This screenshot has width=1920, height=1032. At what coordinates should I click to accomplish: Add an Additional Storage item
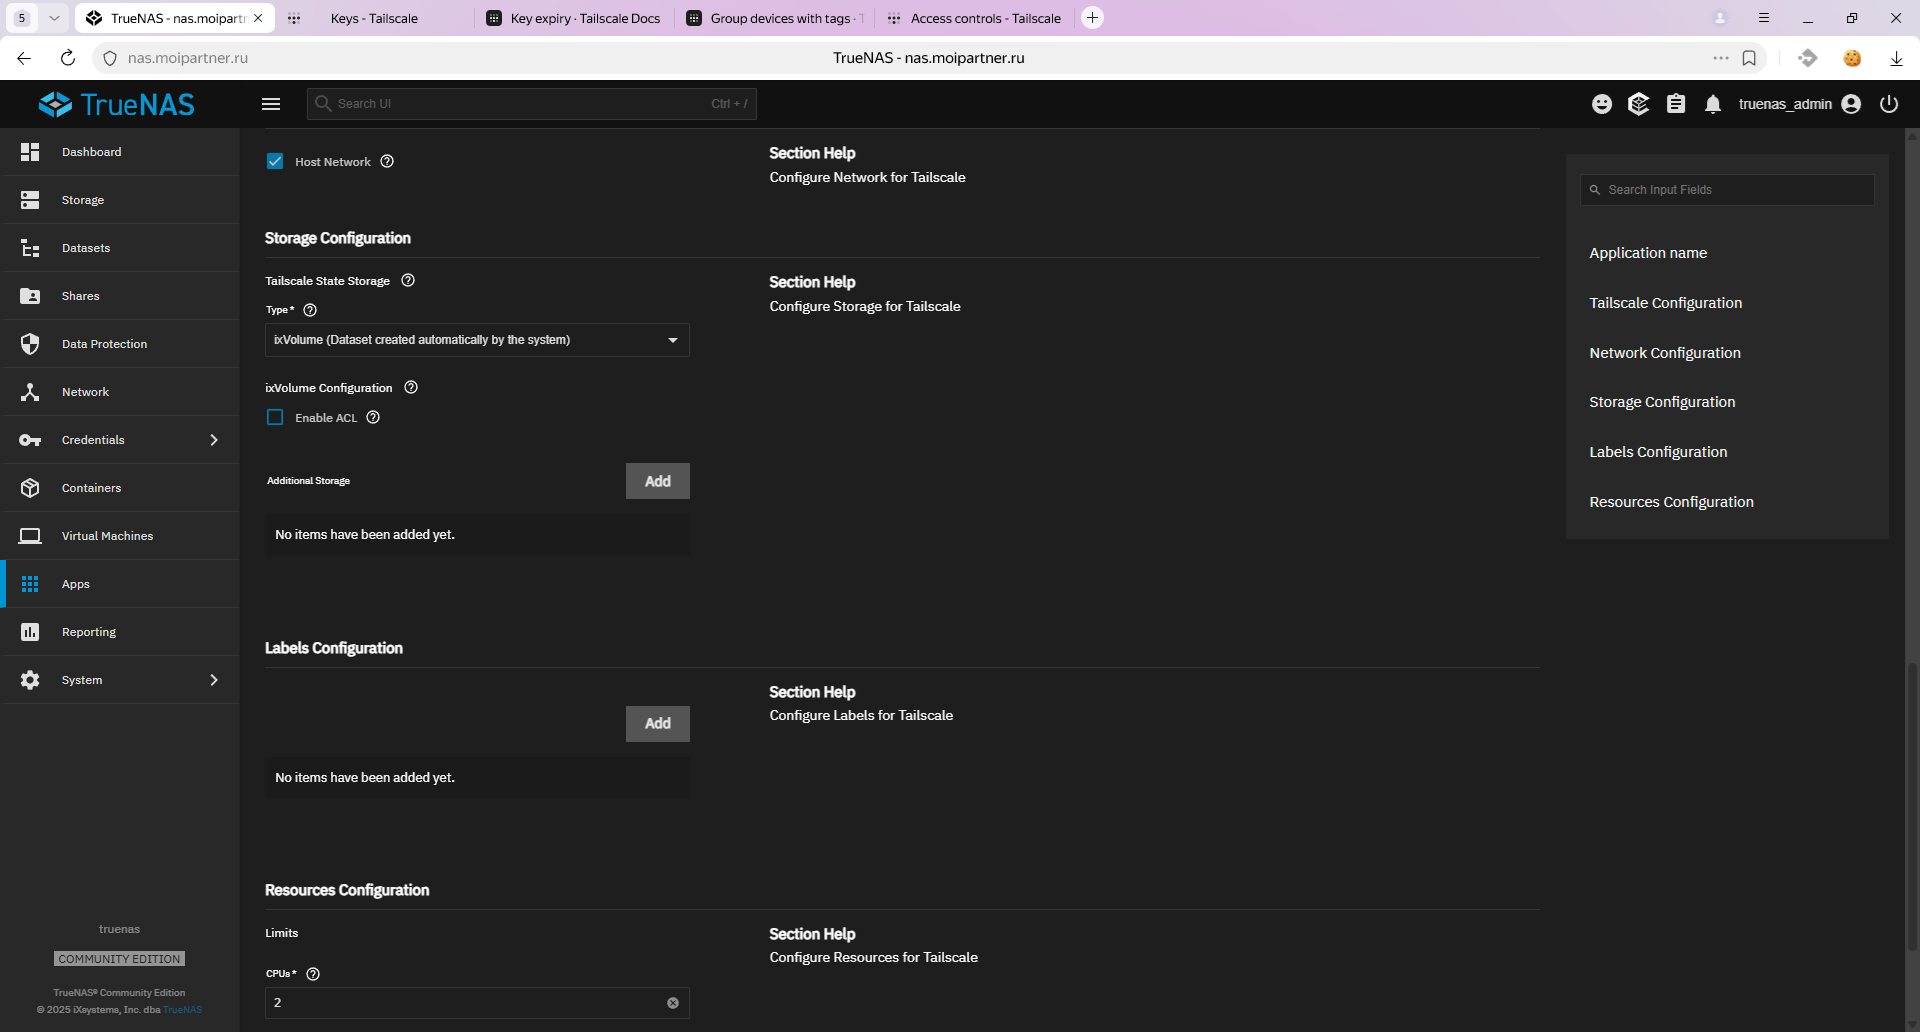657,481
